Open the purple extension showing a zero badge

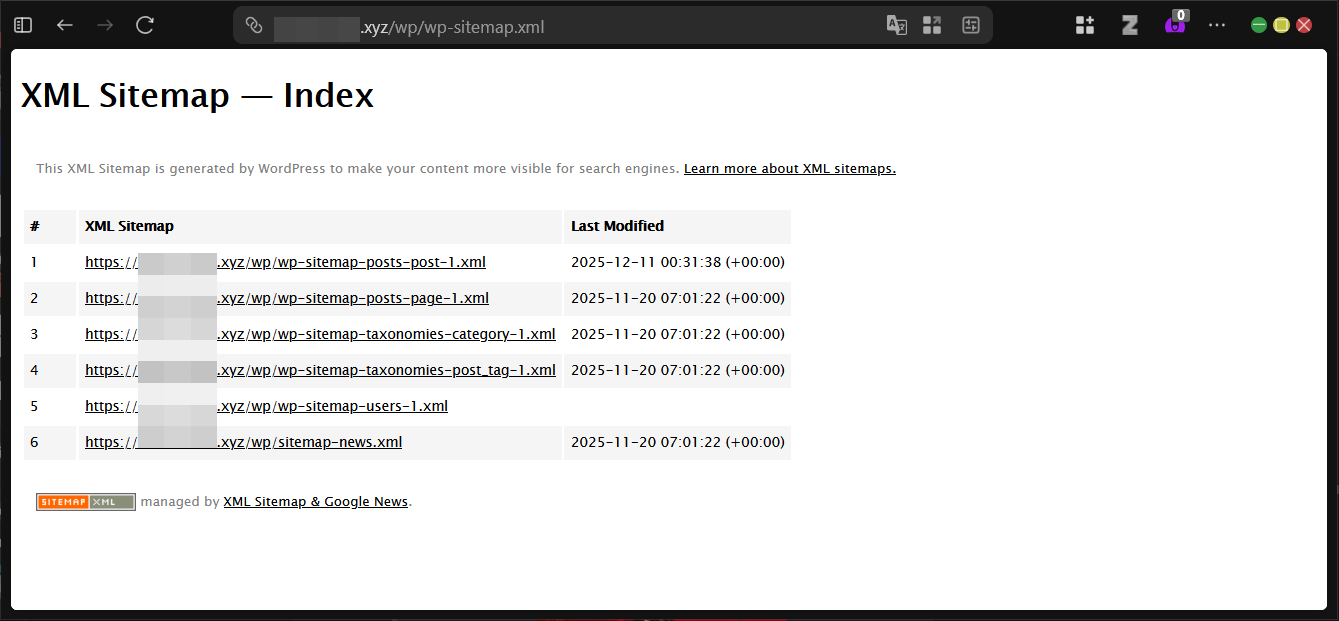[1176, 24]
